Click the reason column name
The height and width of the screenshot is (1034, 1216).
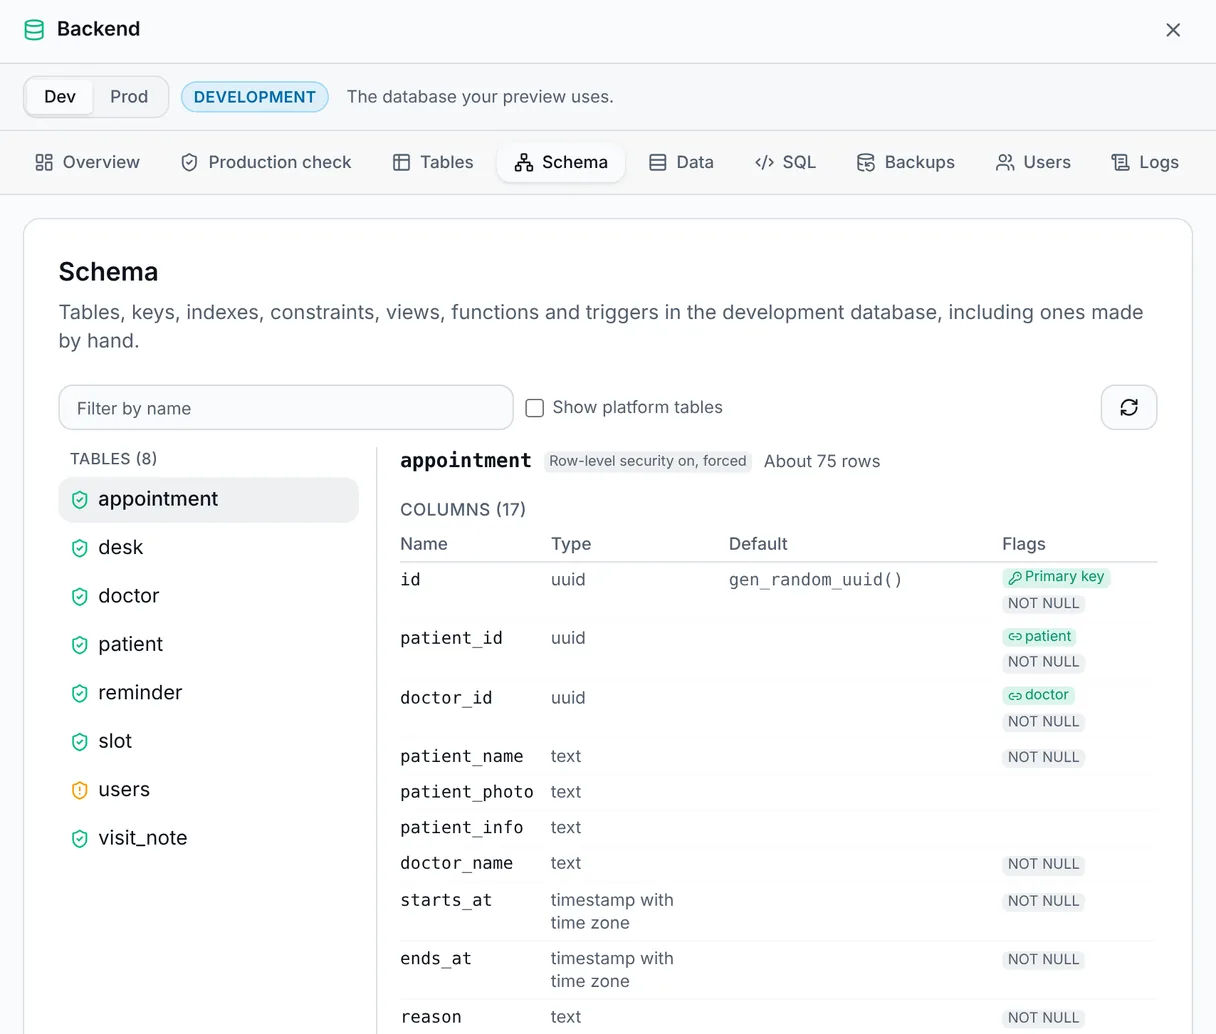pyautogui.click(x=431, y=1017)
